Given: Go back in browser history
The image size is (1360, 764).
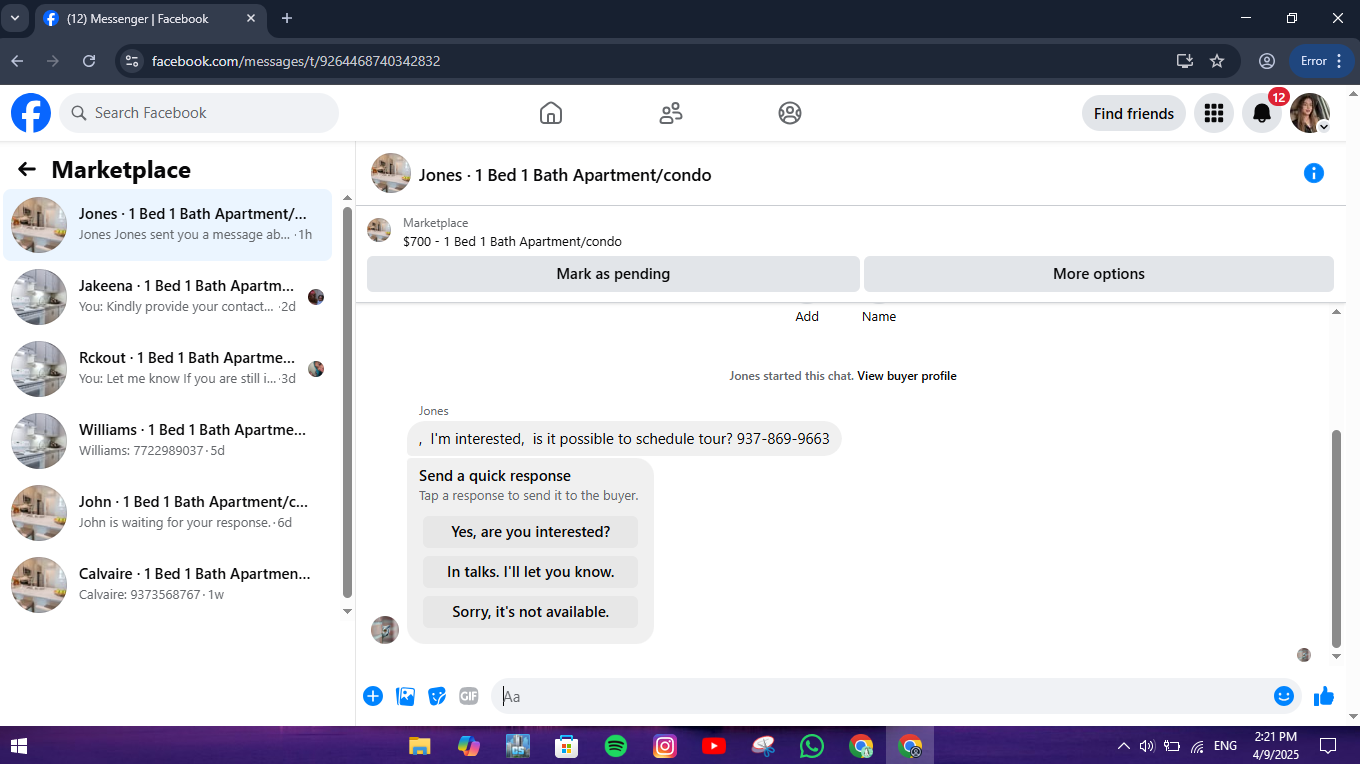Looking at the screenshot, I should 17,61.
